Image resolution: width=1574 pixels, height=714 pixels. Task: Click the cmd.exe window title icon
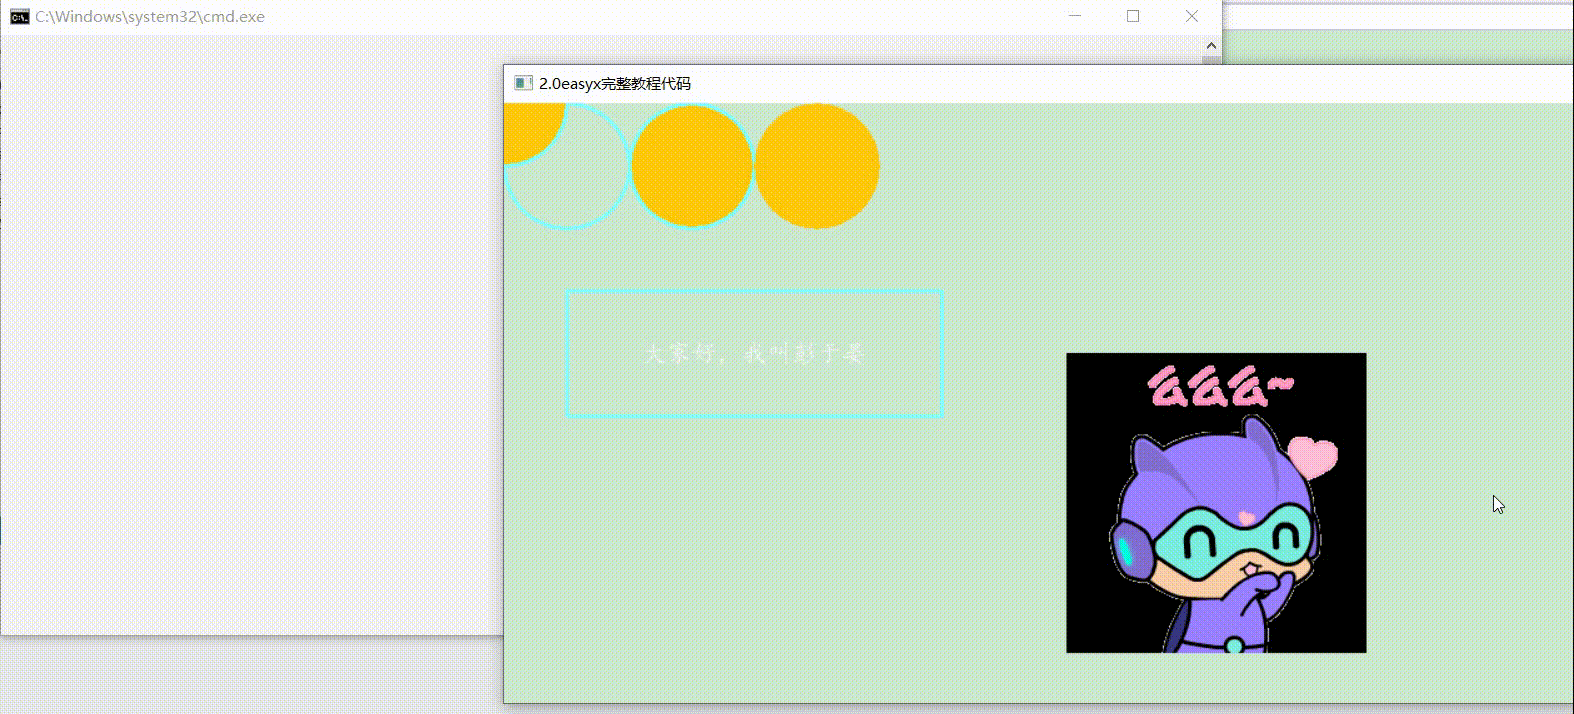tap(20, 17)
